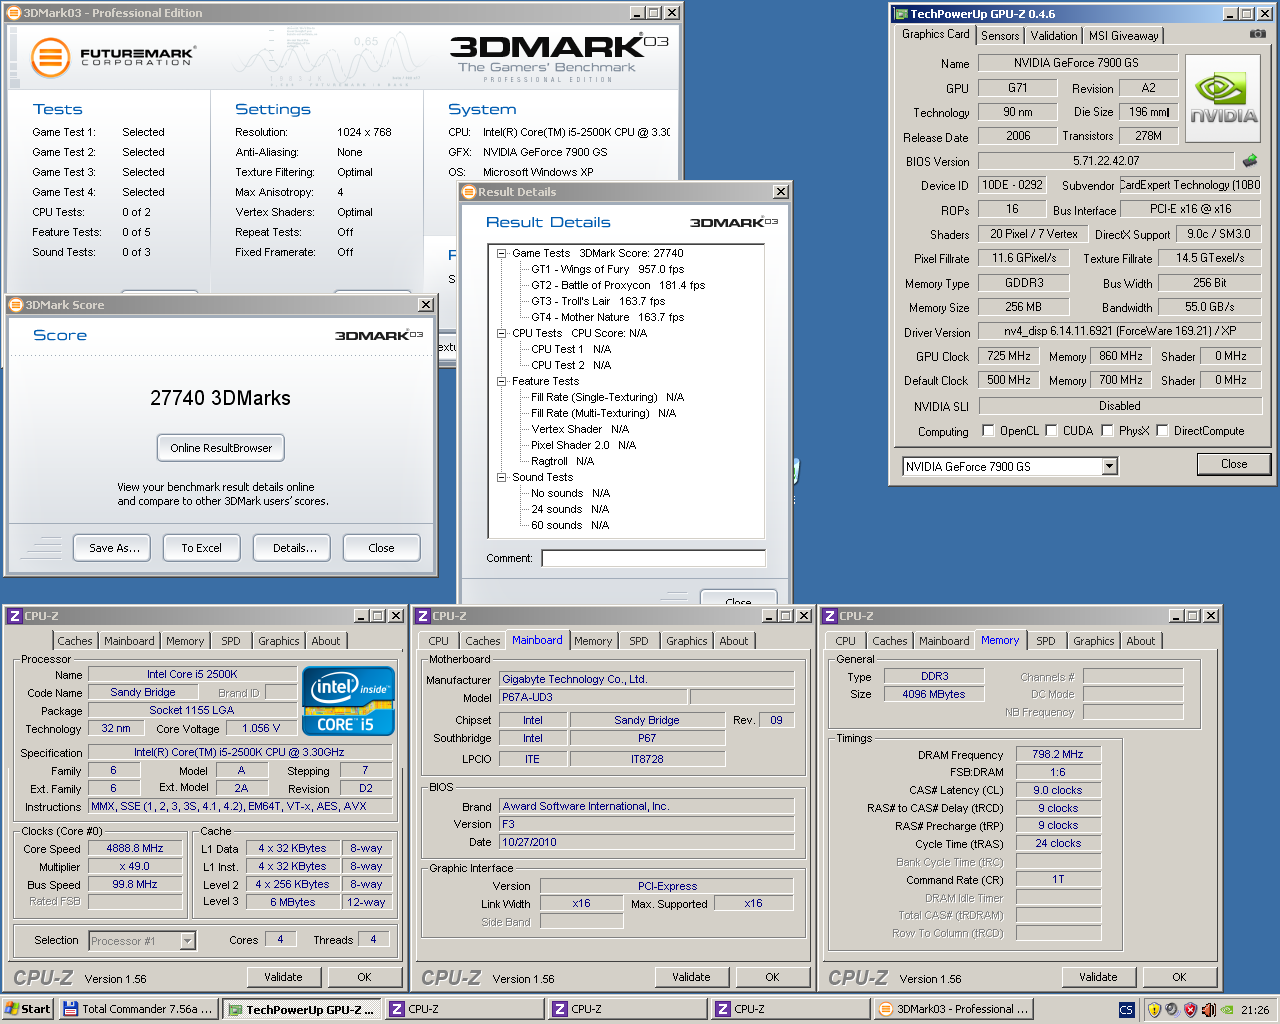Switch to Sensors tab in GPU-Z

[x=1000, y=36]
